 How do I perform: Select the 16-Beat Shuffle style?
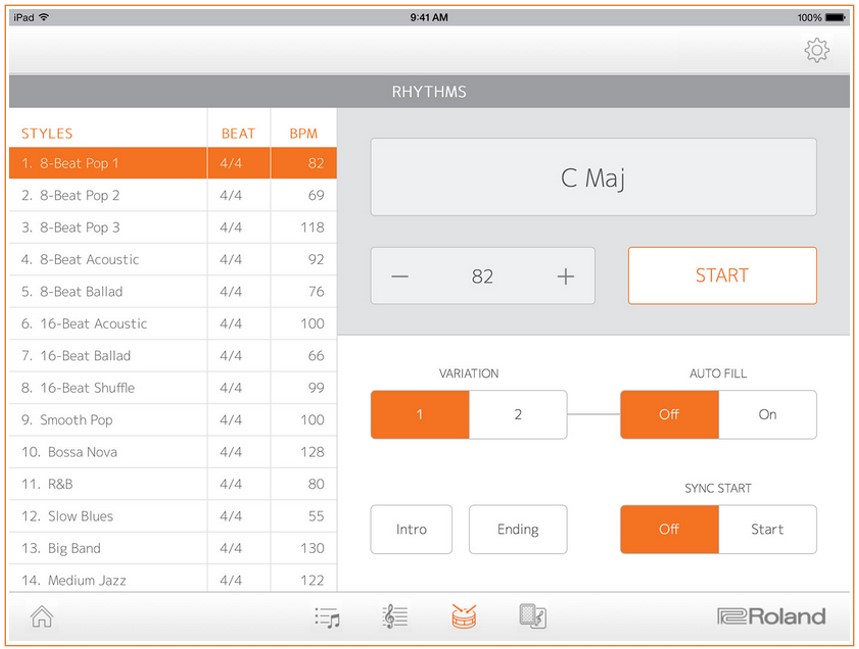(107, 388)
